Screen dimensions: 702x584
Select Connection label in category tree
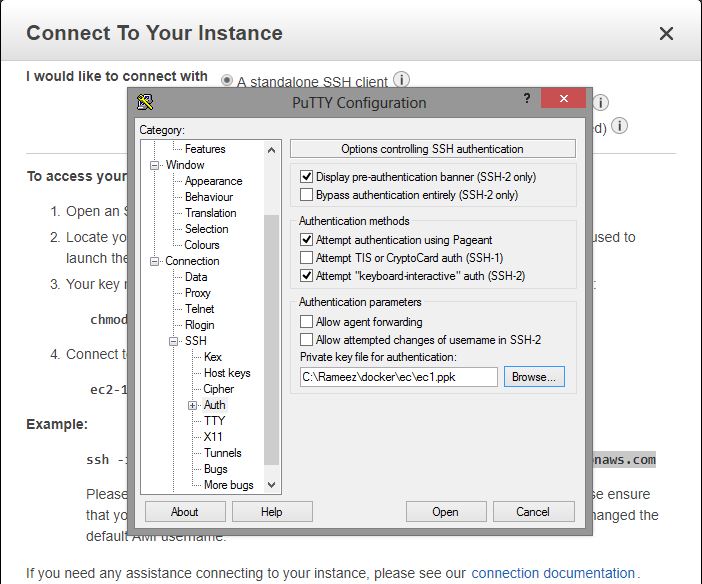(192, 261)
